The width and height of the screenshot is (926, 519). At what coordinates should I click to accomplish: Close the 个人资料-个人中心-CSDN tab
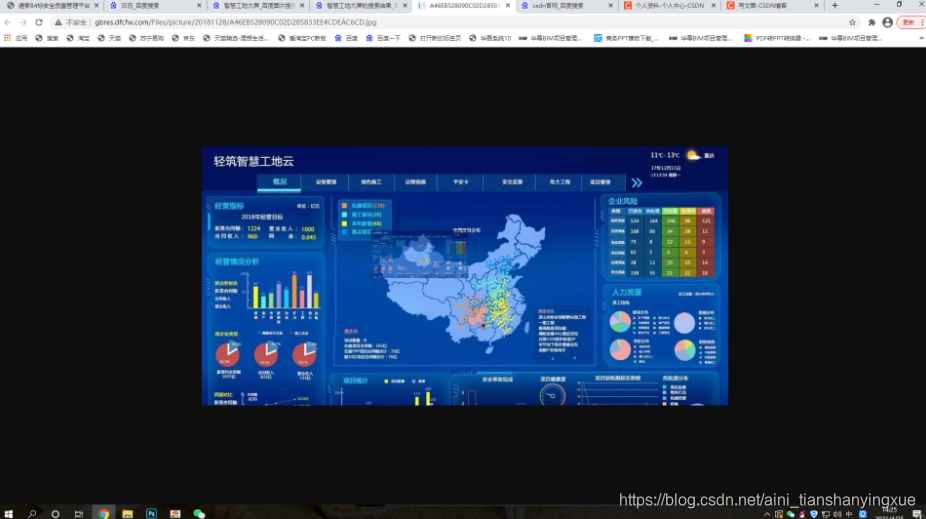[x=713, y=5]
